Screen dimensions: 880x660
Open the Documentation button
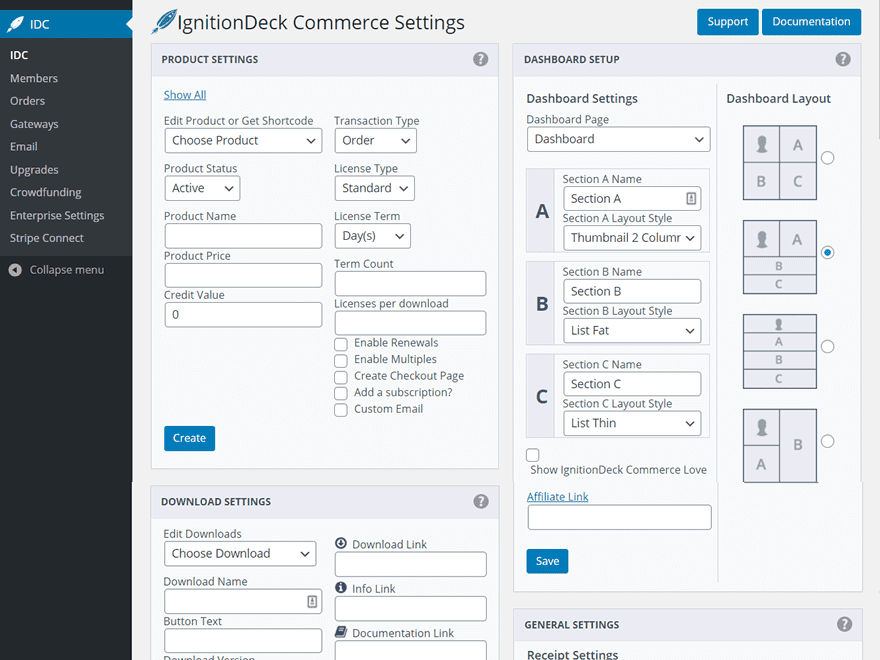811,22
